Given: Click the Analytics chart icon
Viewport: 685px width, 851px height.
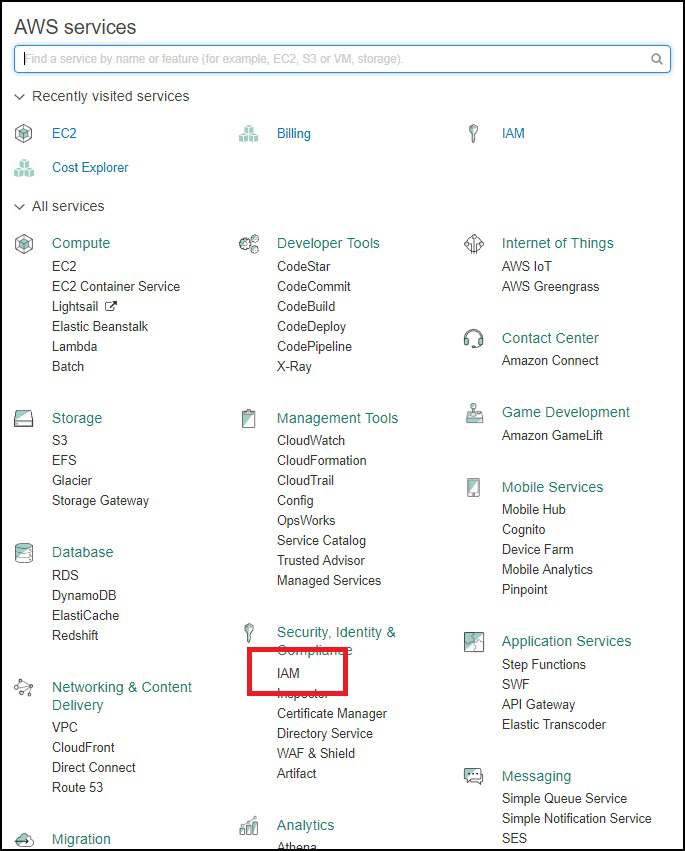Looking at the screenshot, I should (x=249, y=826).
